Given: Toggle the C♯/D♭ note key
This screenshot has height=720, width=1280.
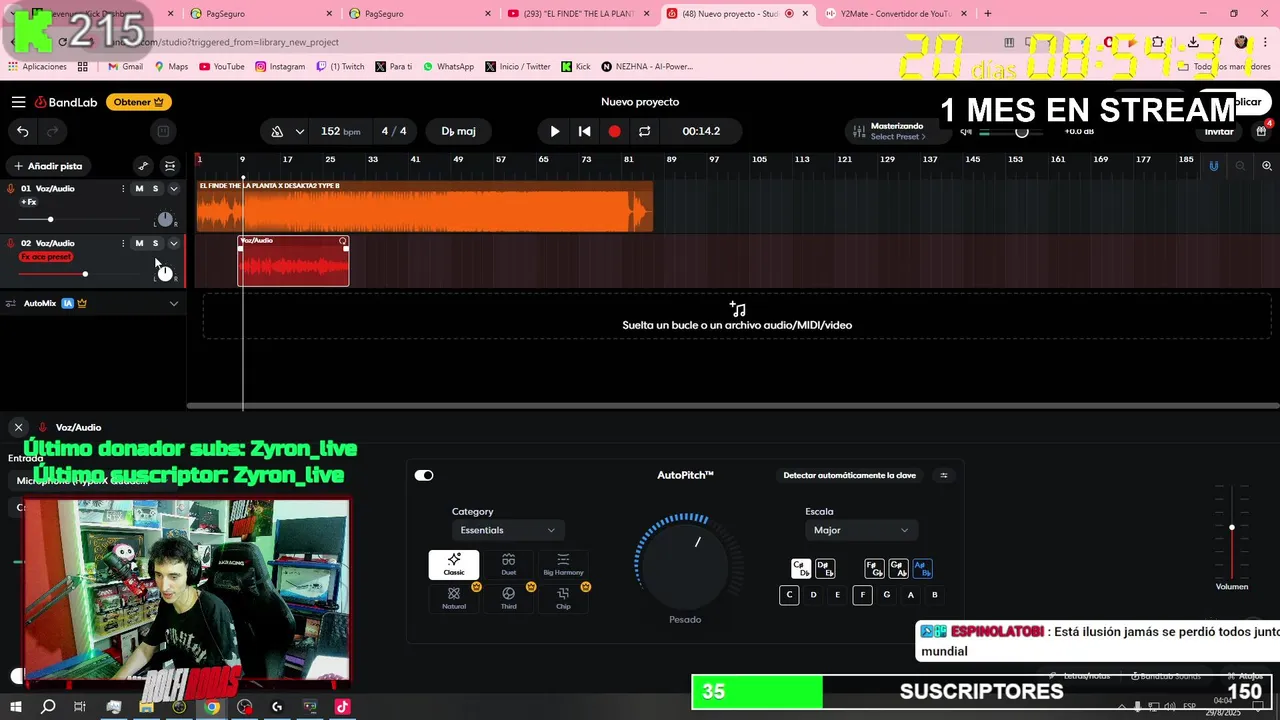Looking at the screenshot, I should 801,569.
